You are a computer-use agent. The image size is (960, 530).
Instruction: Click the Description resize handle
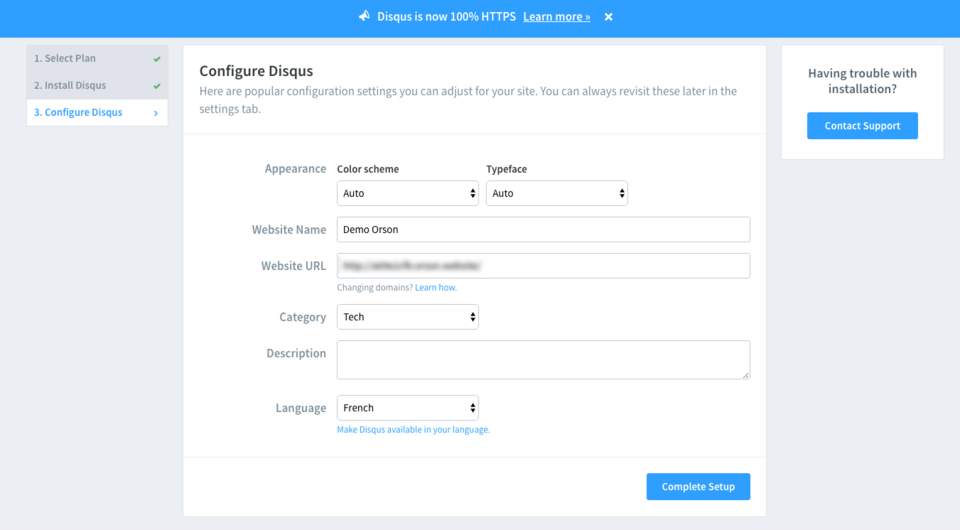pos(746,375)
